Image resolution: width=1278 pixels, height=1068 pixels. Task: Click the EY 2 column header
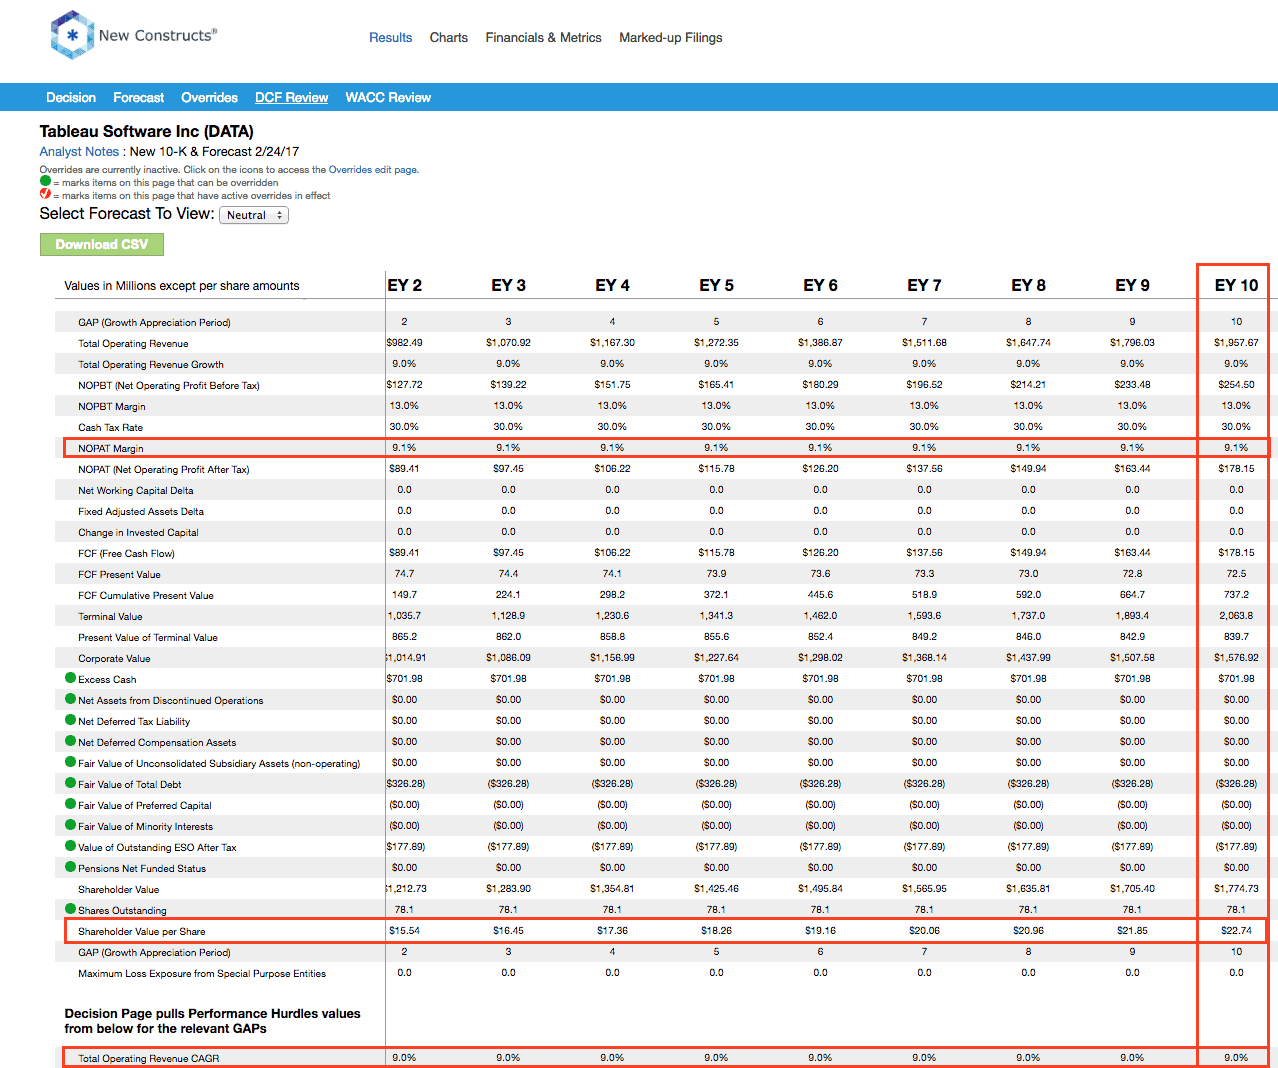point(405,285)
